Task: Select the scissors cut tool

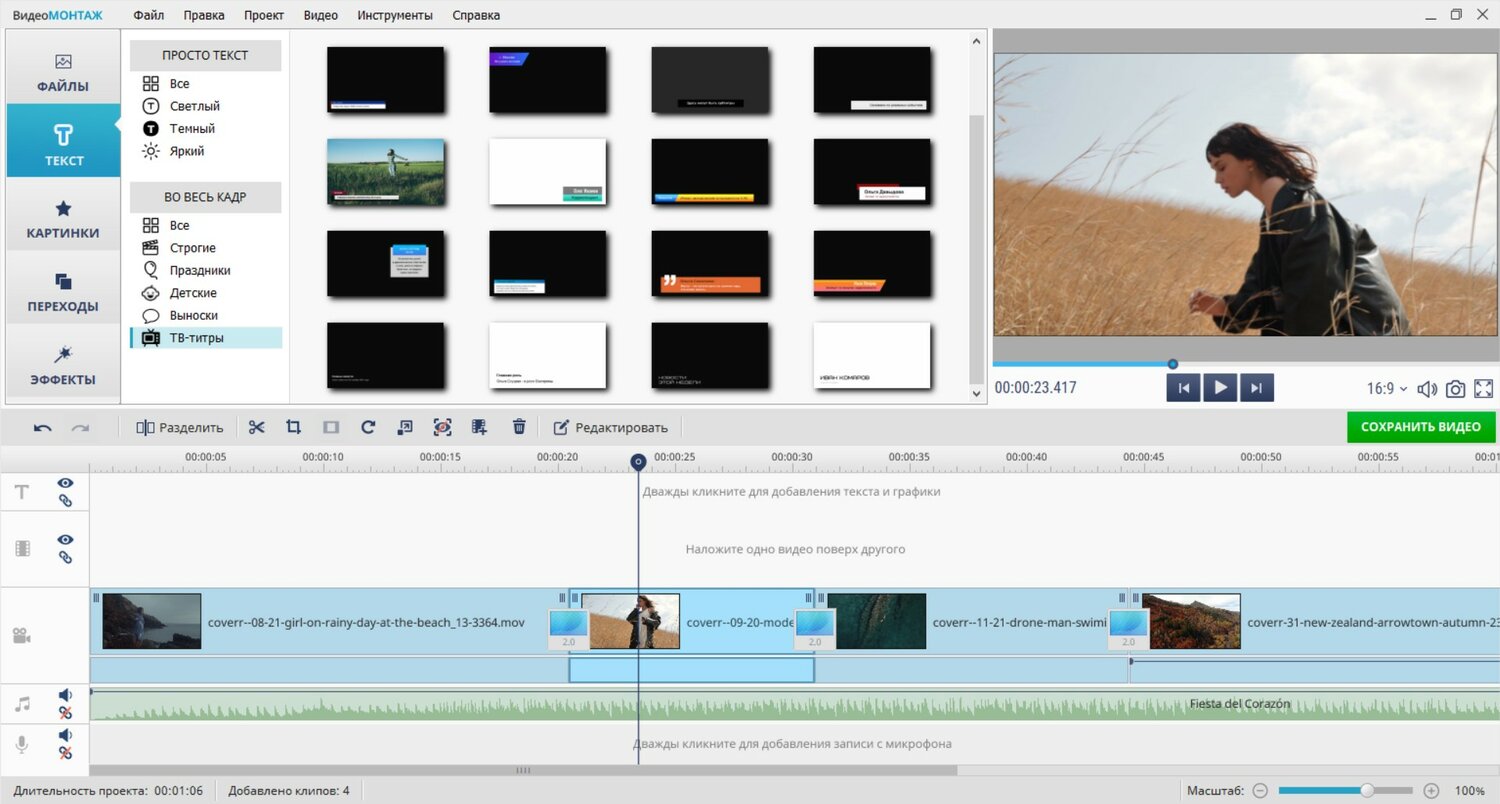Action: (x=257, y=427)
